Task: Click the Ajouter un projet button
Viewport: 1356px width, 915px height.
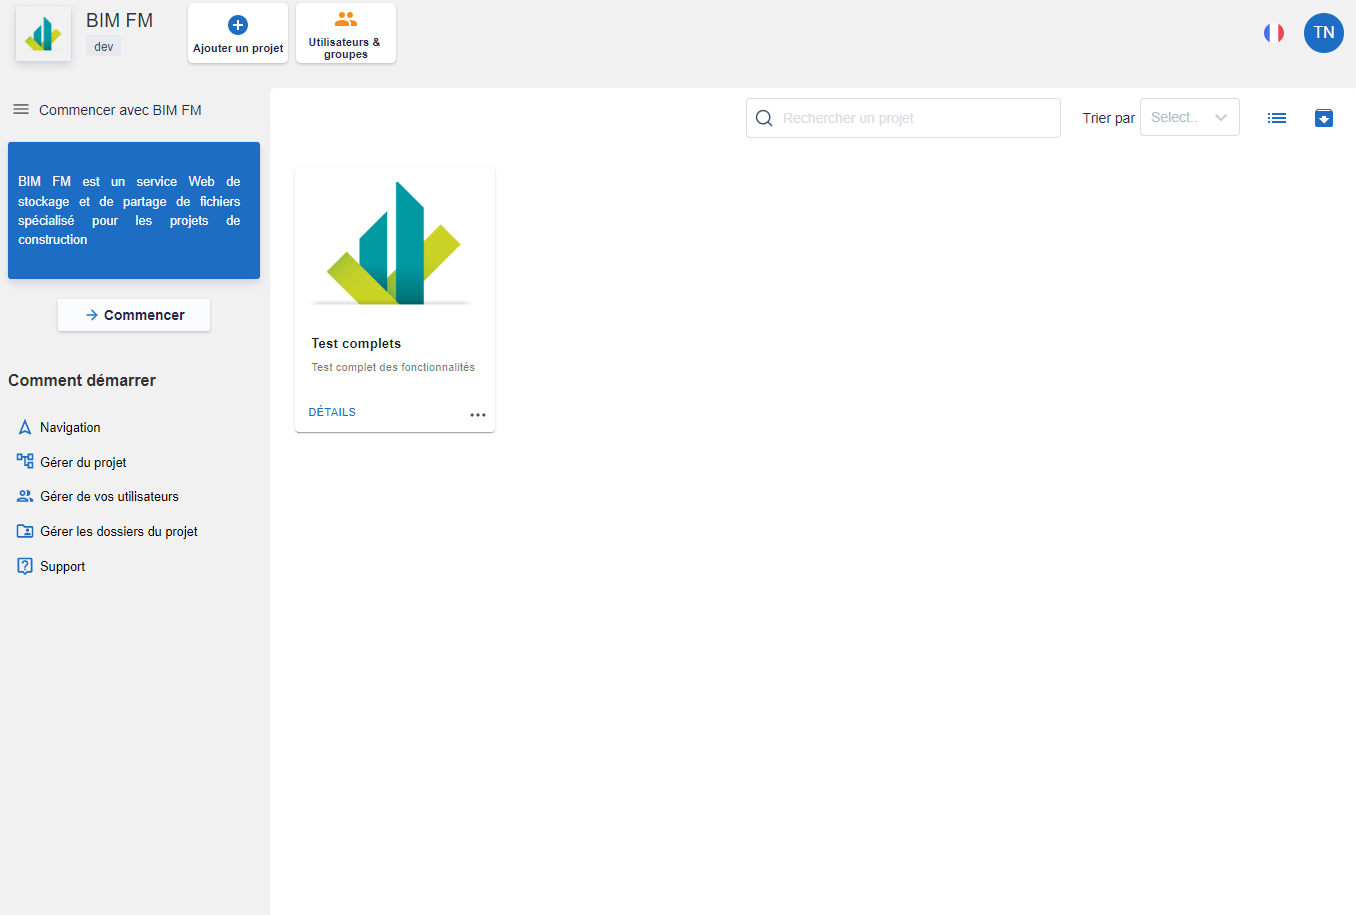Action: (238, 34)
